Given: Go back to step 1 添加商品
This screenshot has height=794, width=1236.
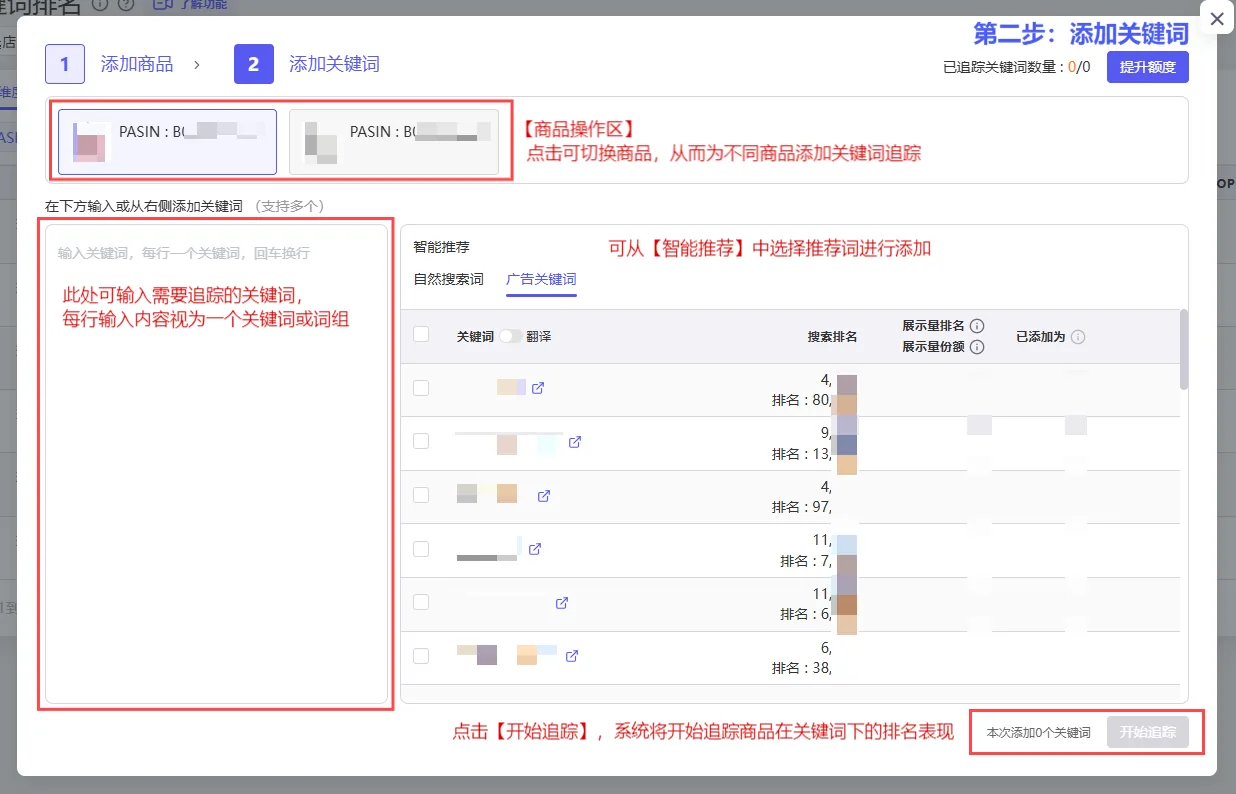Looking at the screenshot, I should 109,64.
